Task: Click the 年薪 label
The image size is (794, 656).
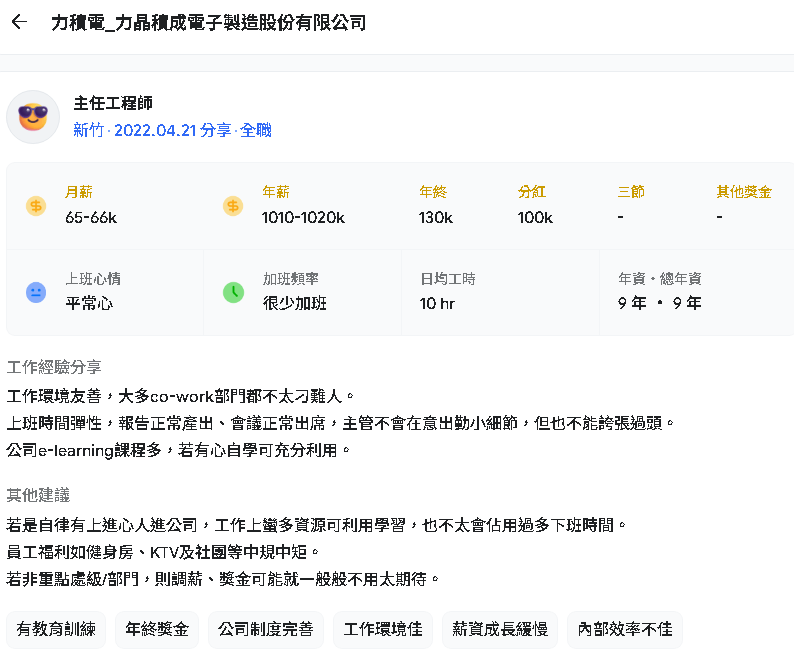Action: [275, 192]
